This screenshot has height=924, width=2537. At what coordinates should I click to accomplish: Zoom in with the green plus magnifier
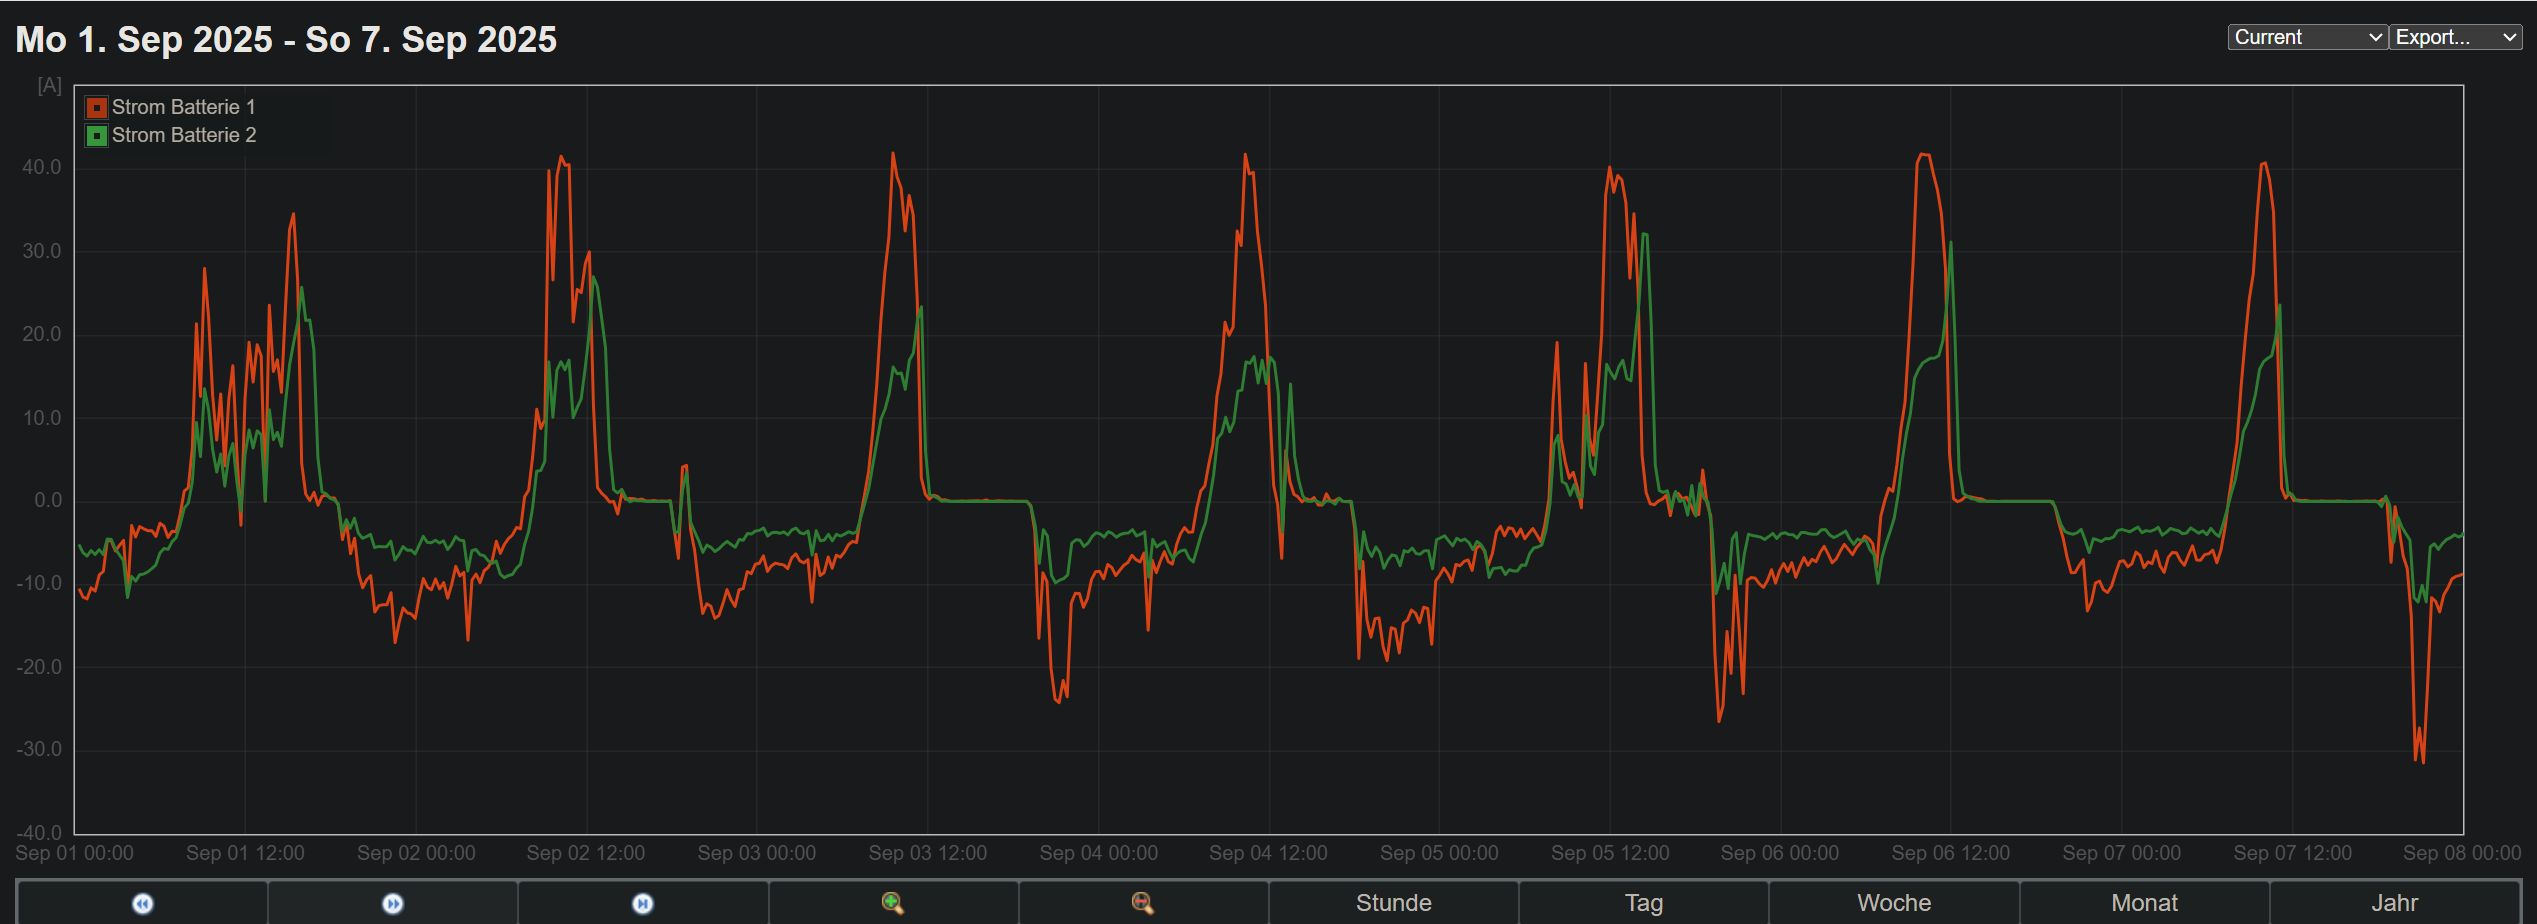click(x=893, y=904)
